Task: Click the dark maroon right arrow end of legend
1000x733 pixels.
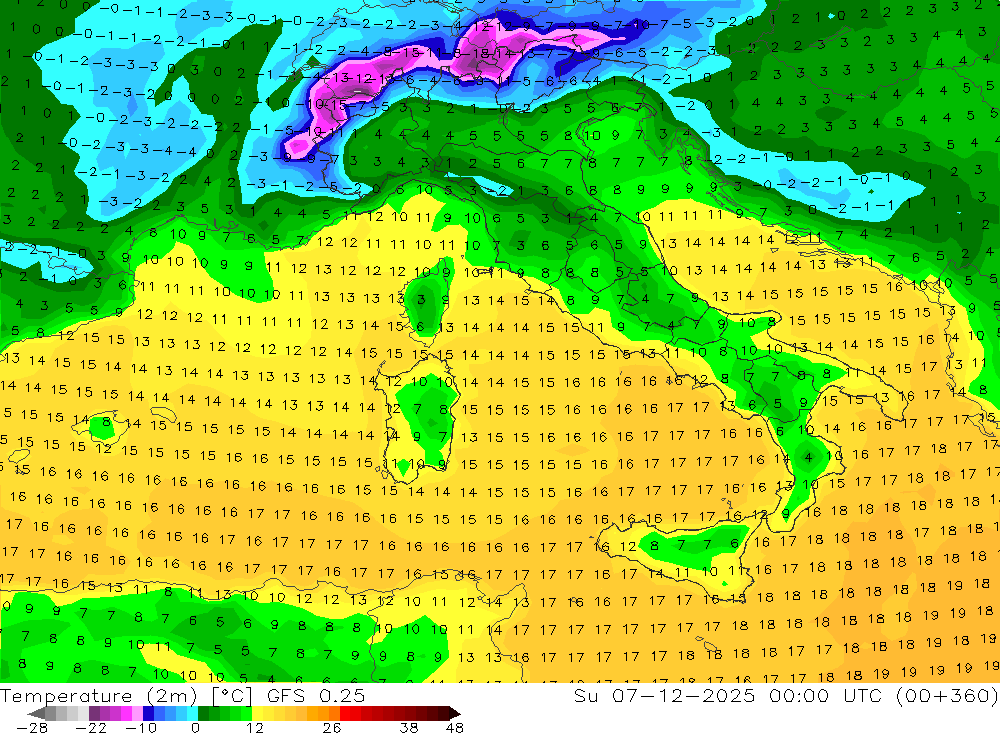Action: click(x=453, y=713)
